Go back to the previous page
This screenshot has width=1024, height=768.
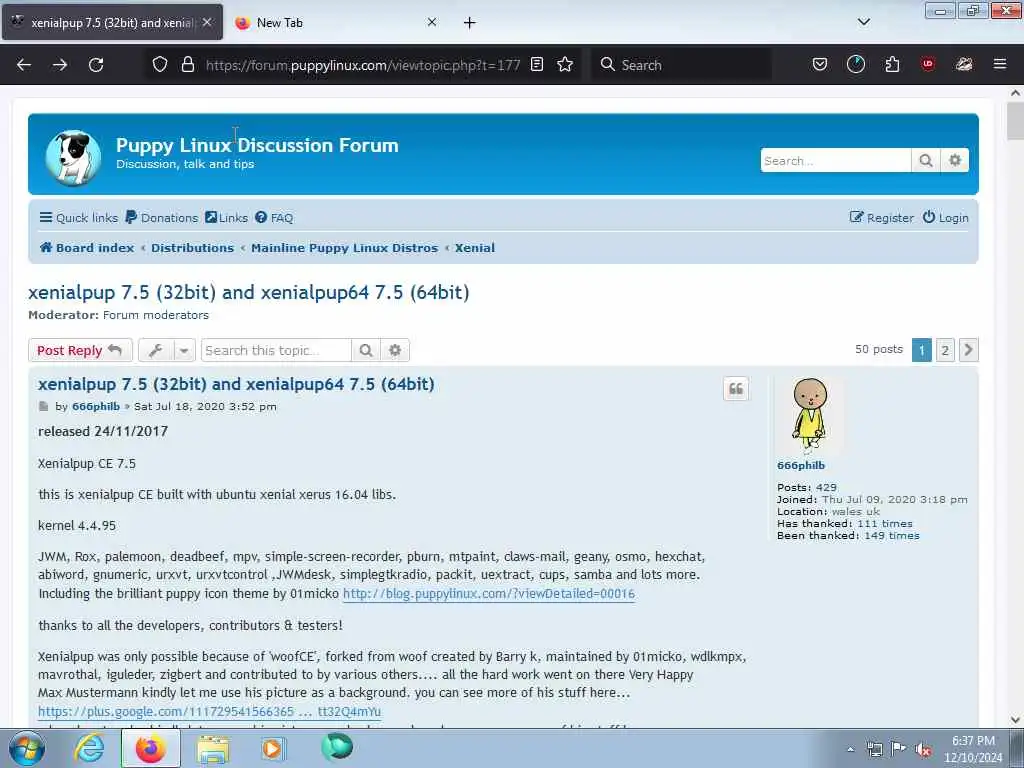point(24,65)
